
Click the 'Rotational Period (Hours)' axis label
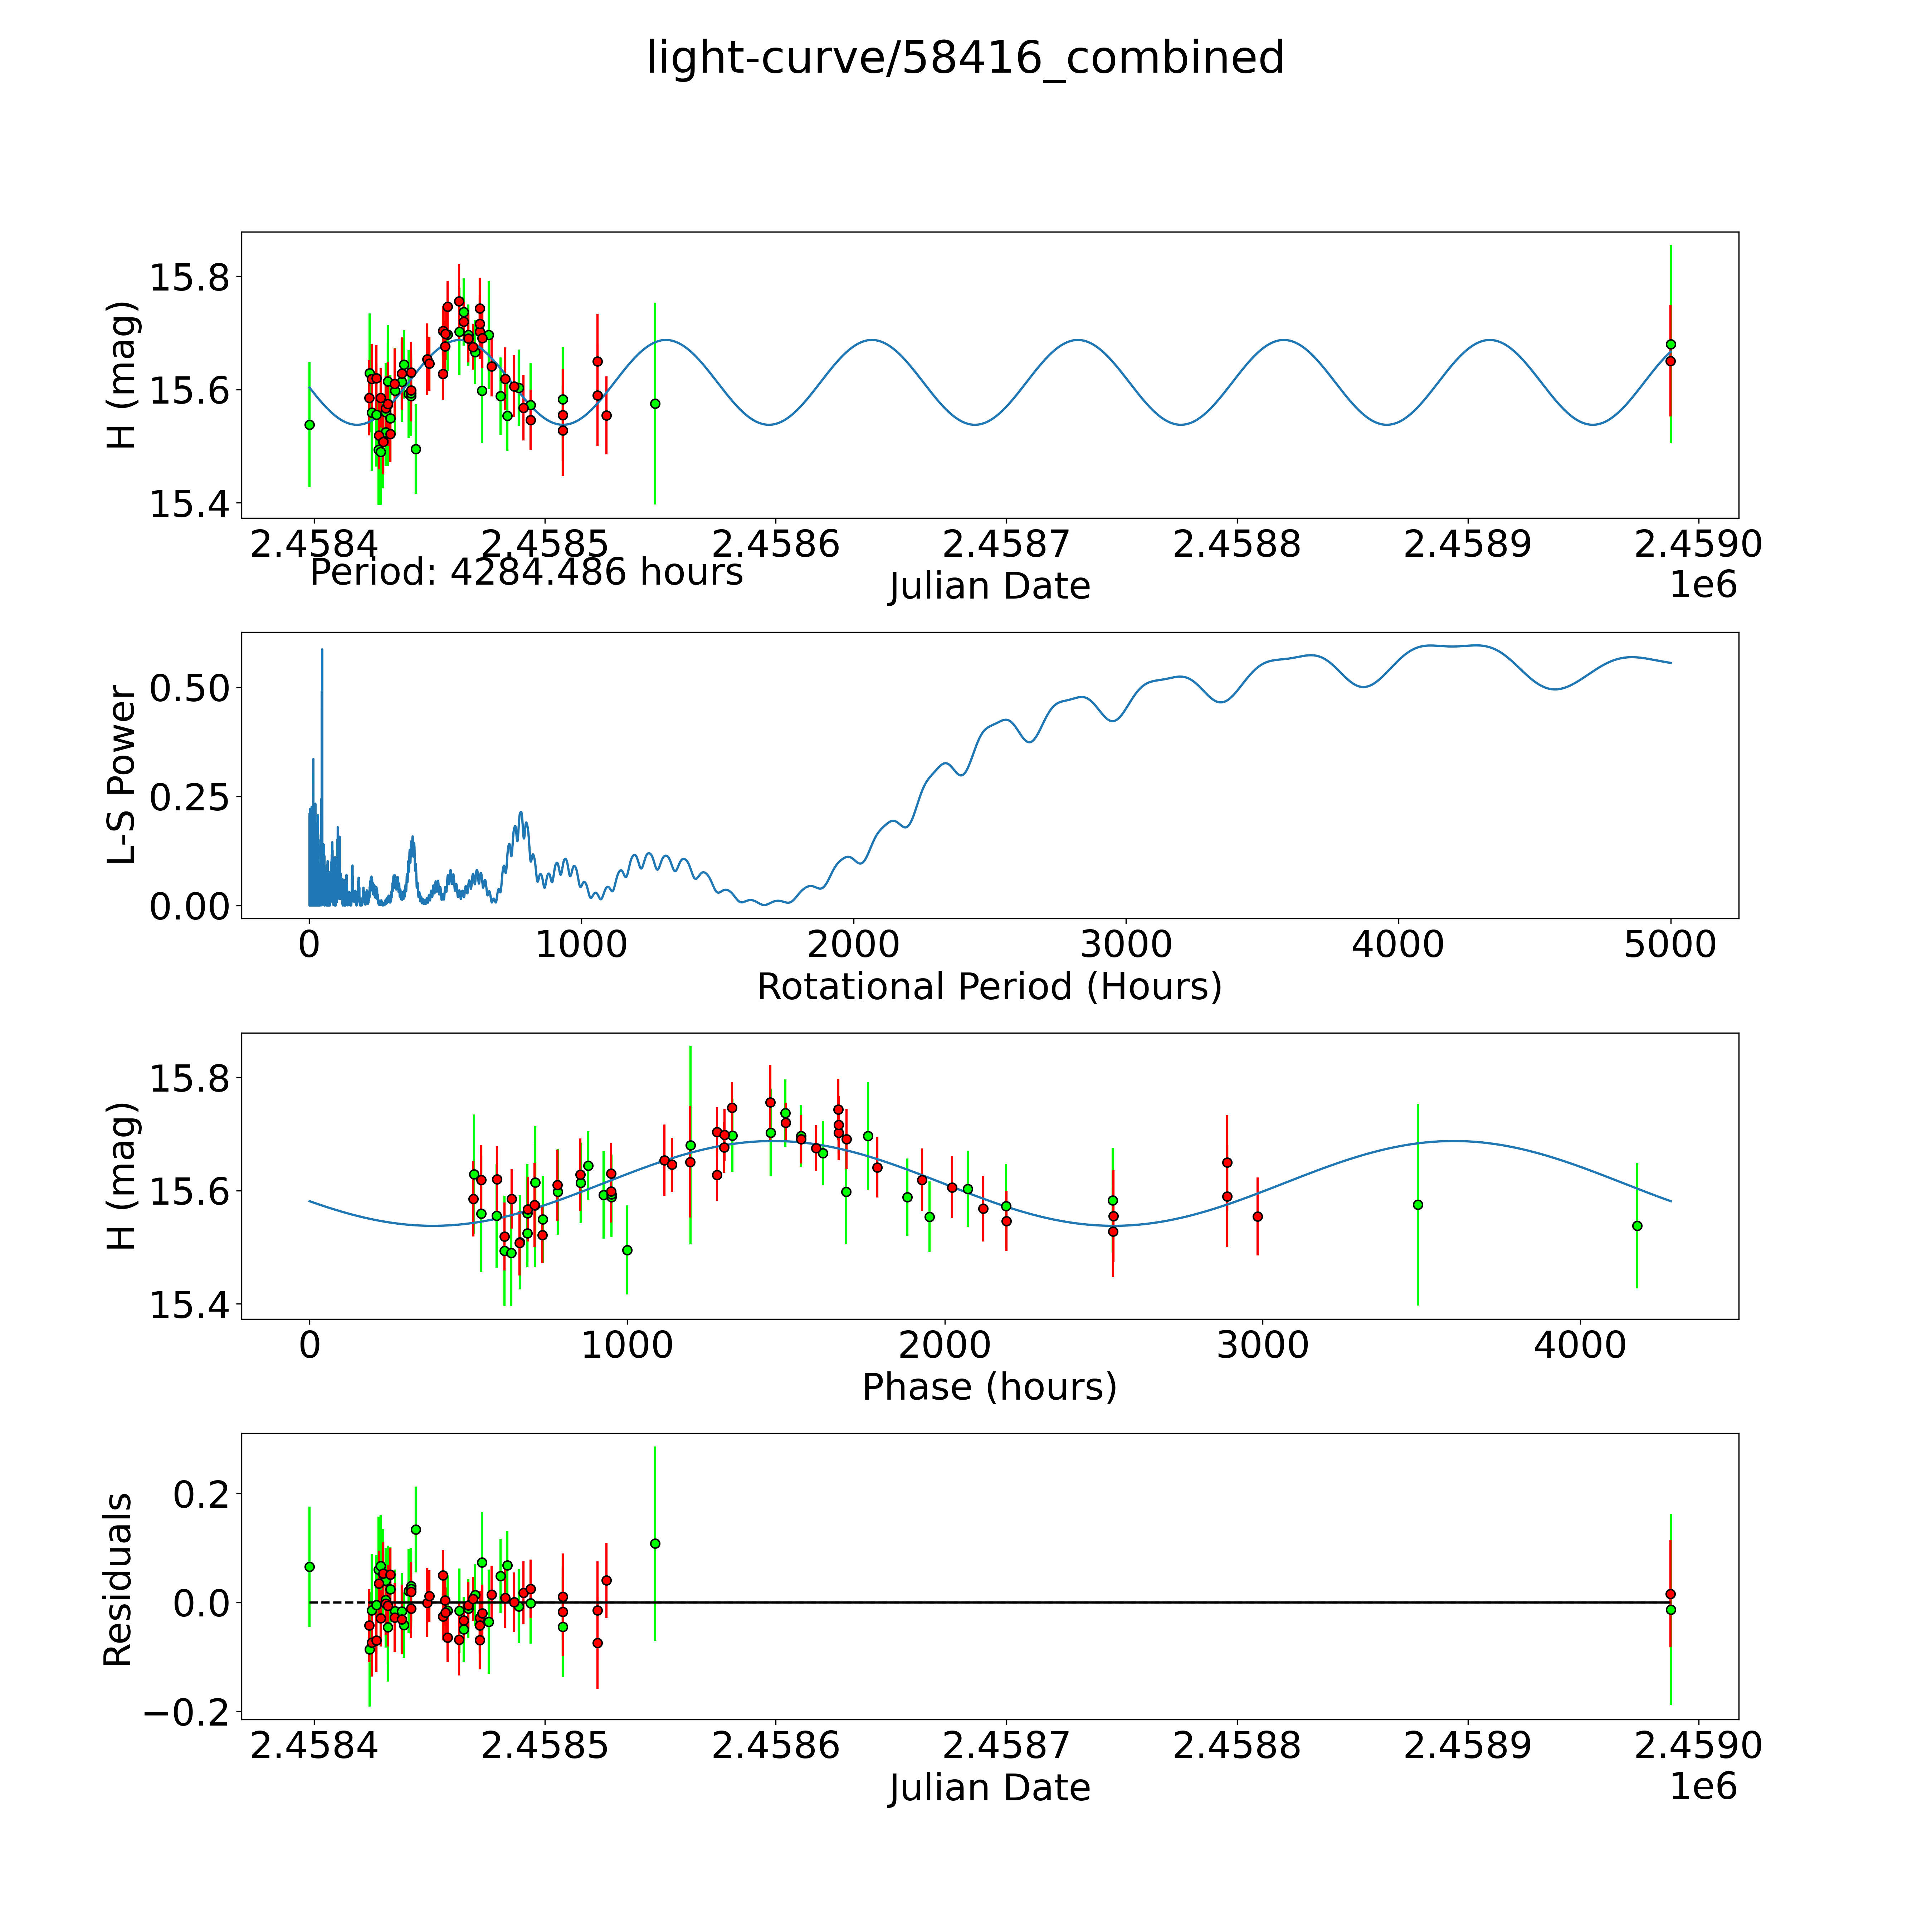(x=989, y=987)
